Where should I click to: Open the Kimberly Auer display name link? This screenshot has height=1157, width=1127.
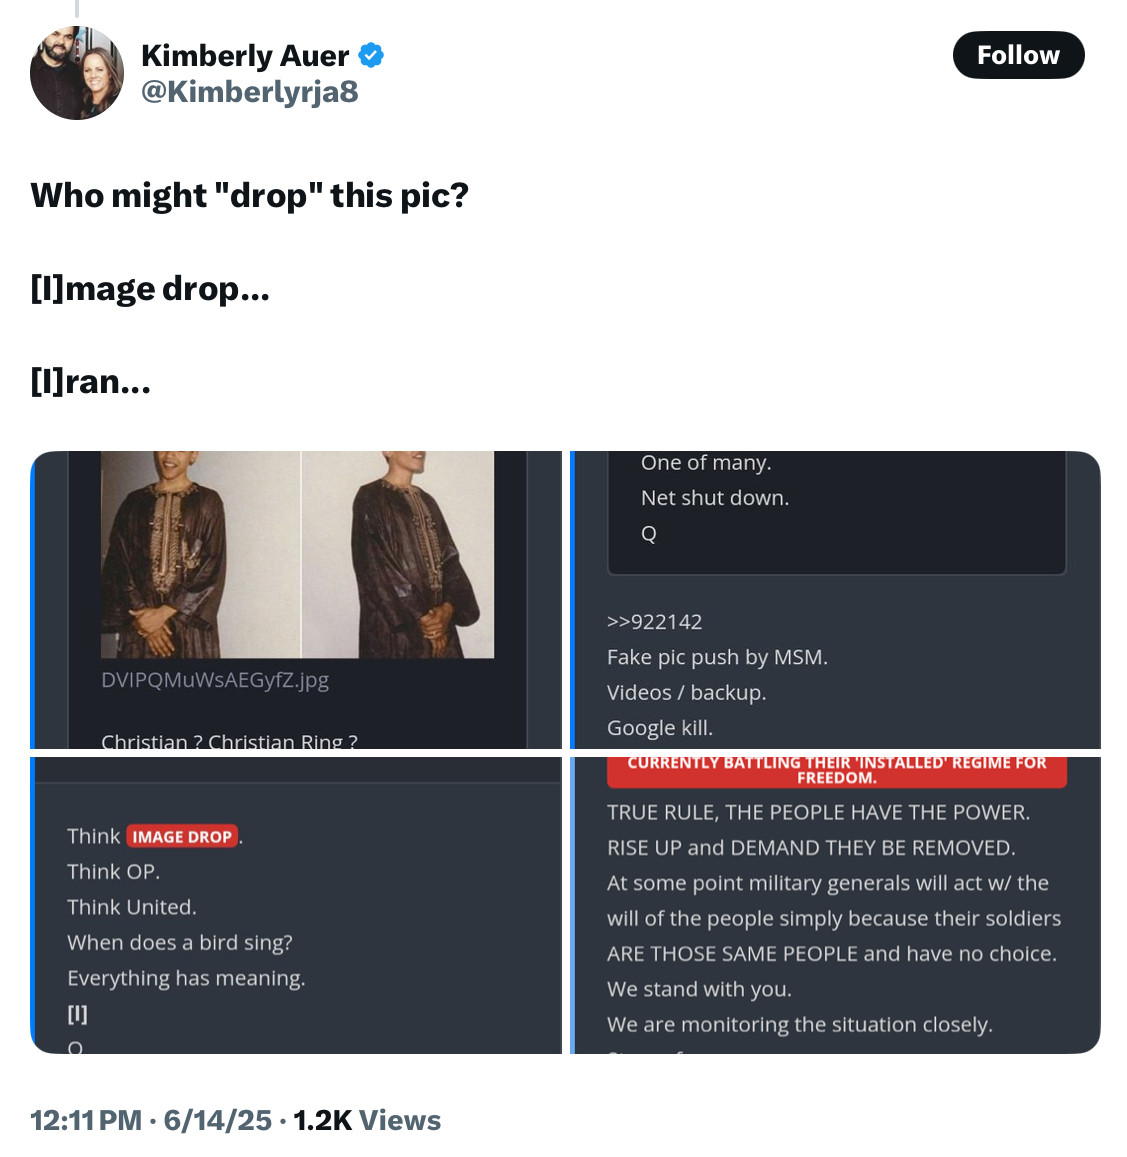pyautogui.click(x=245, y=56)
